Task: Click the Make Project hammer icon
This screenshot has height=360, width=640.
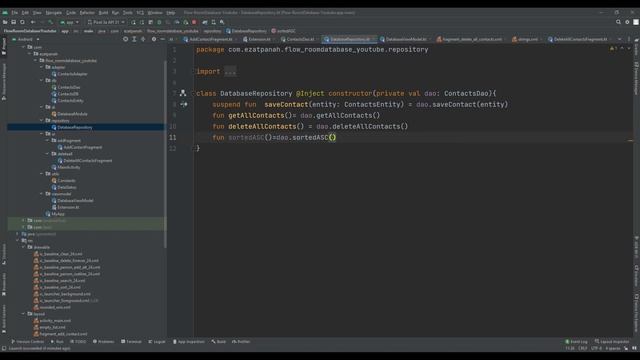Action: pos(51,22)
